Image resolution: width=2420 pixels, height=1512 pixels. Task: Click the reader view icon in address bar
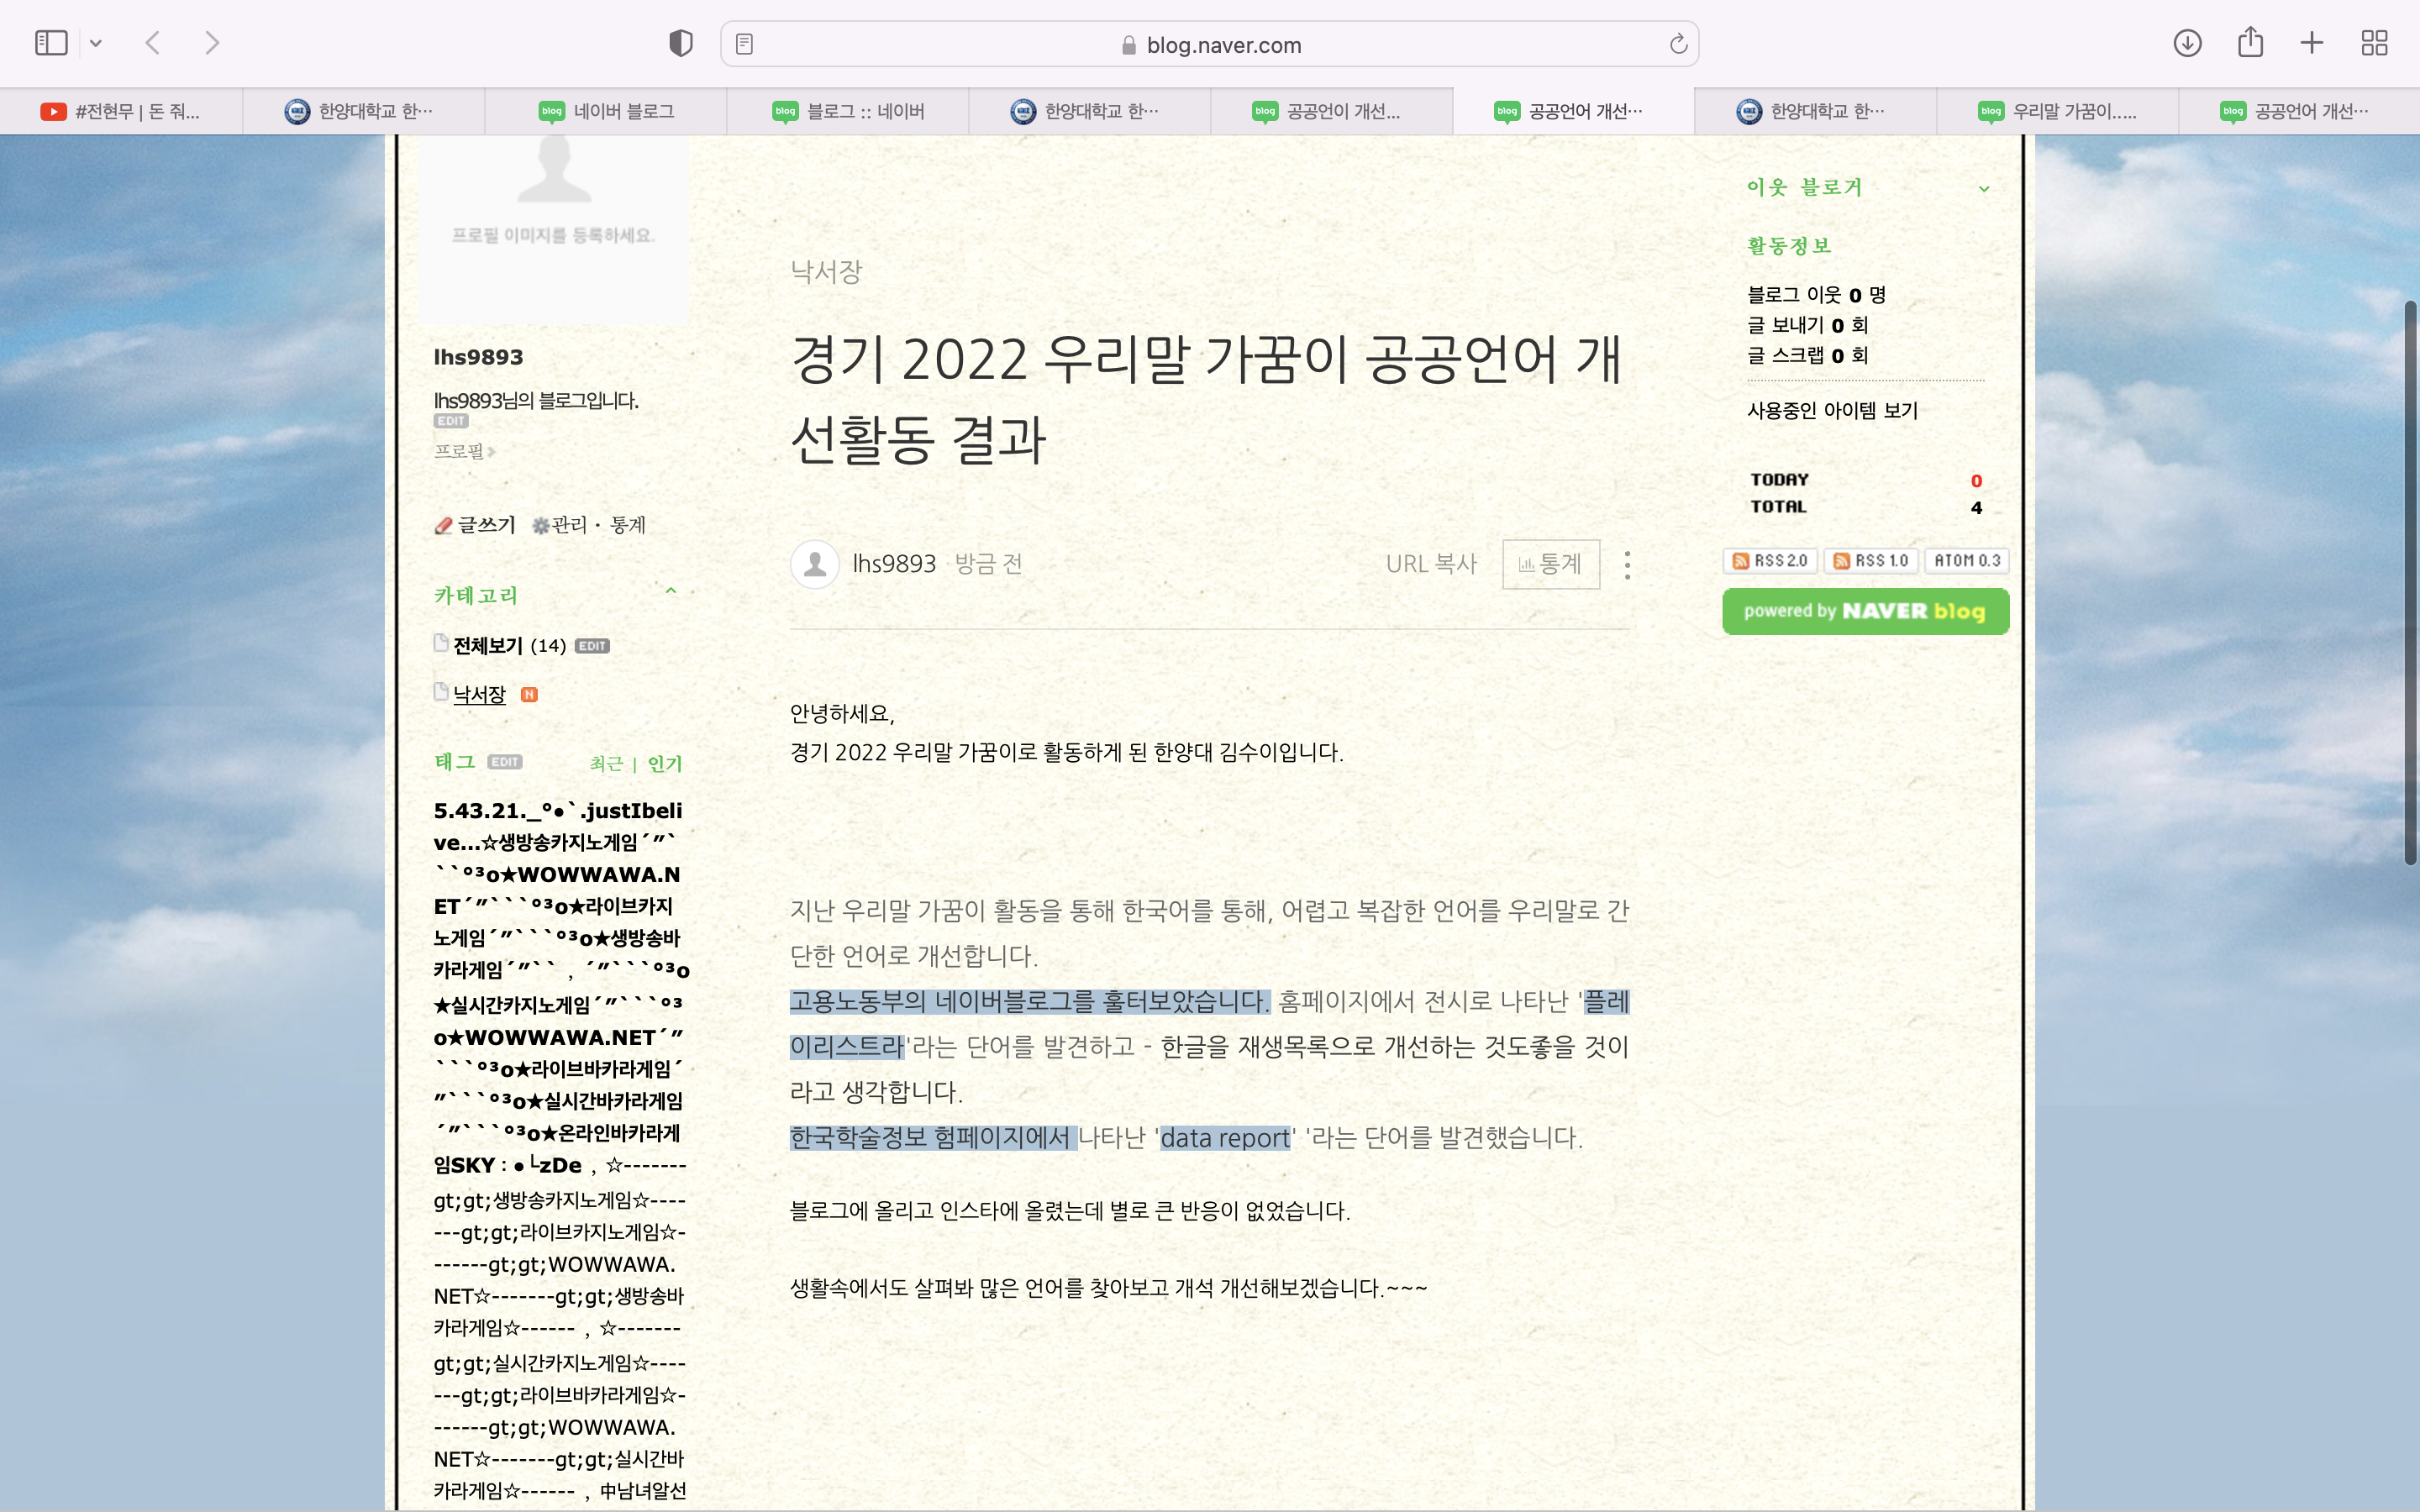tap(744, 44)
